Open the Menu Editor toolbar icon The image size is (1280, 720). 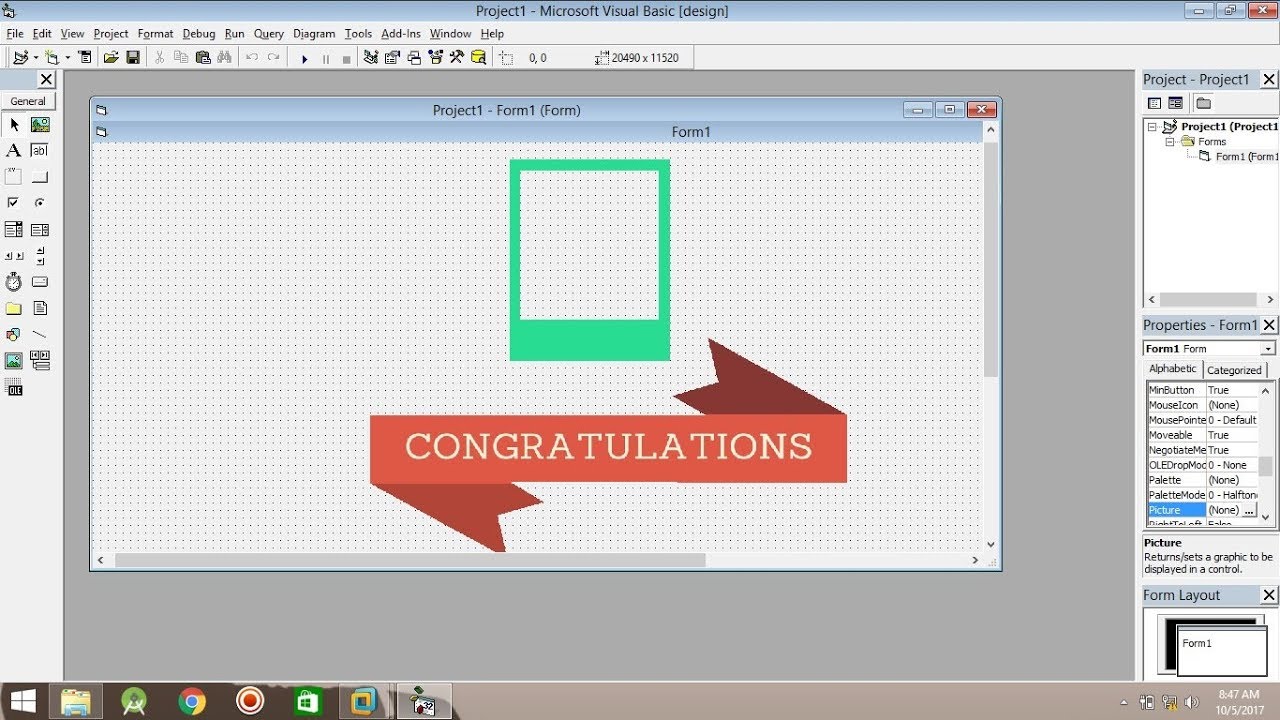click(x=85, y=58)
